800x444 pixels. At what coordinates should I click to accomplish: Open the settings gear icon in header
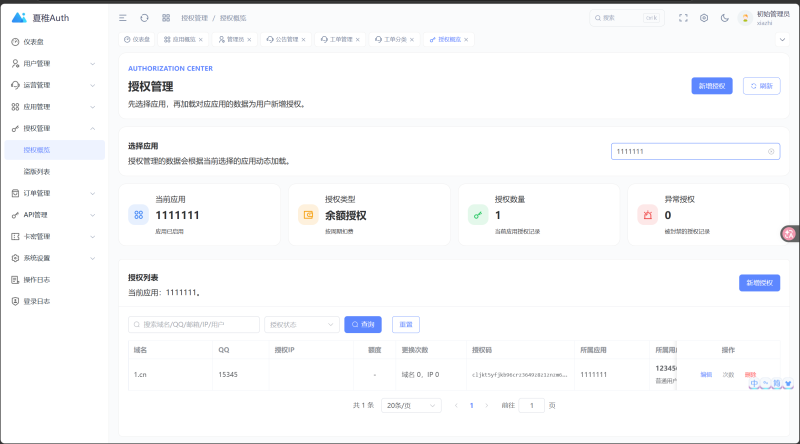click(x=704, y=18)
